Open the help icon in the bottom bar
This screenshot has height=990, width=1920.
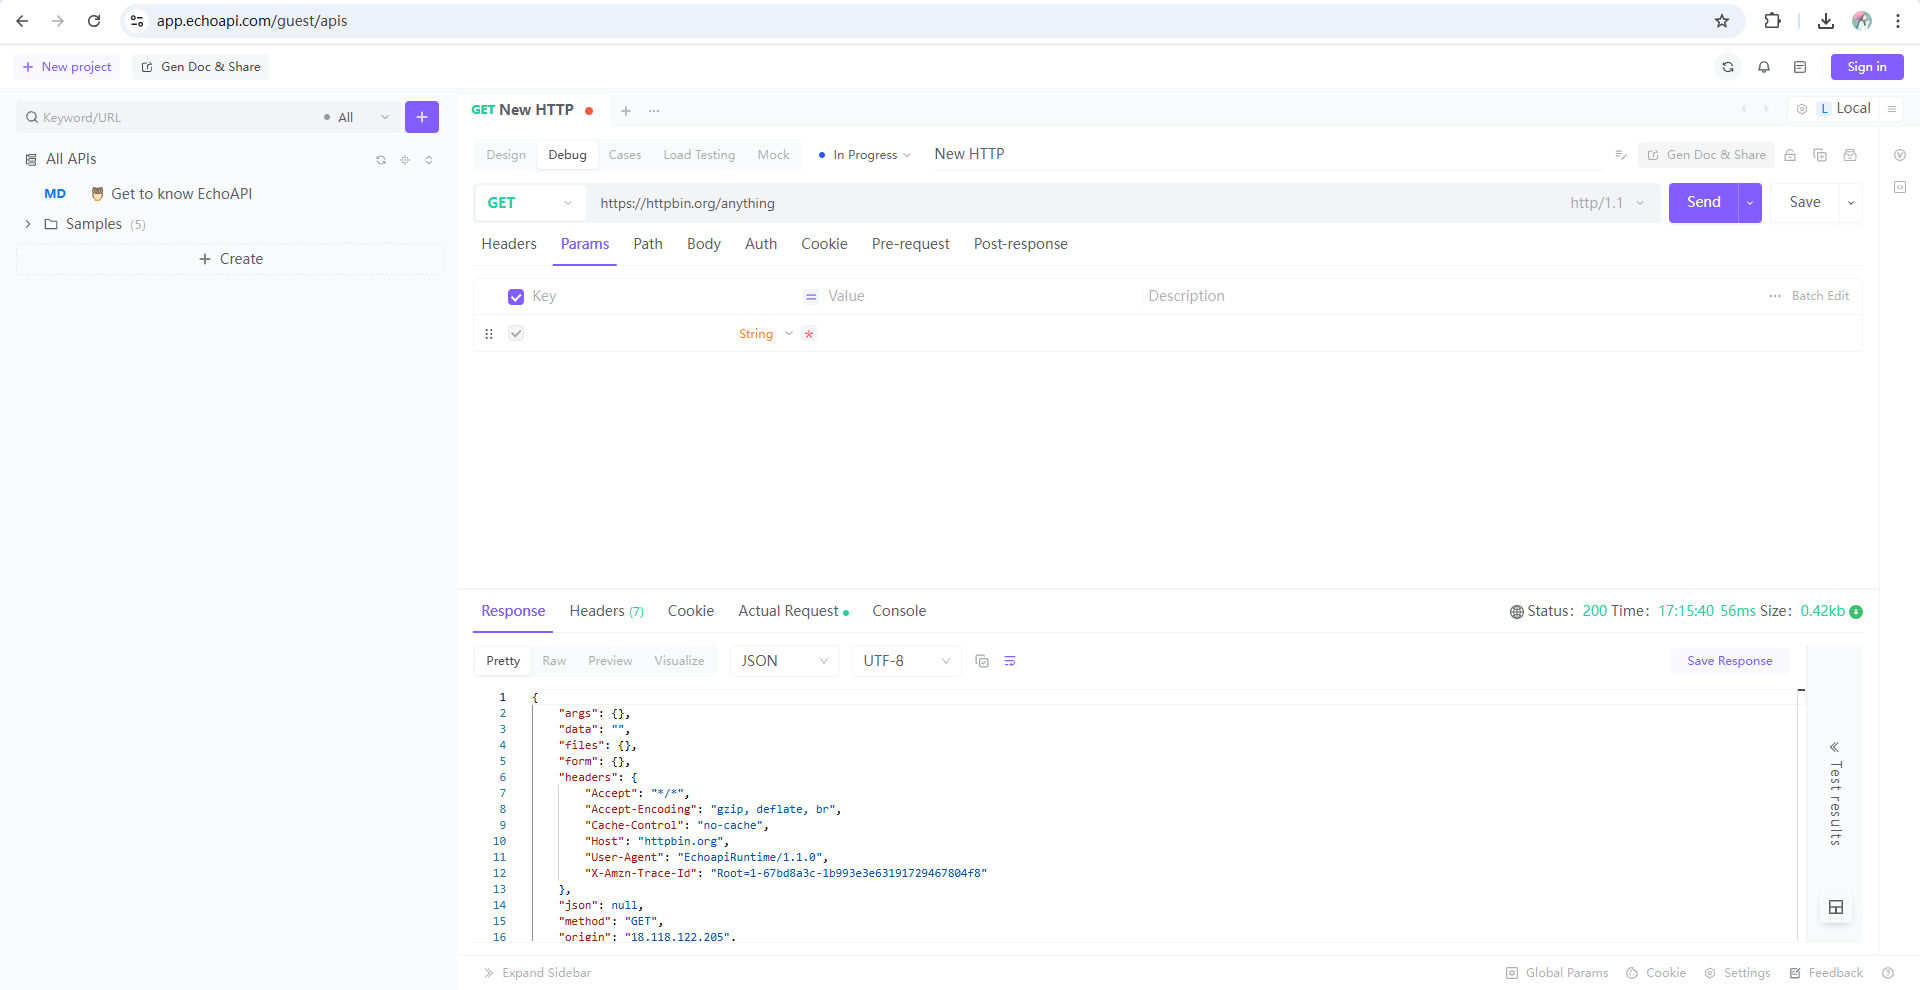tap(1888, 973)
